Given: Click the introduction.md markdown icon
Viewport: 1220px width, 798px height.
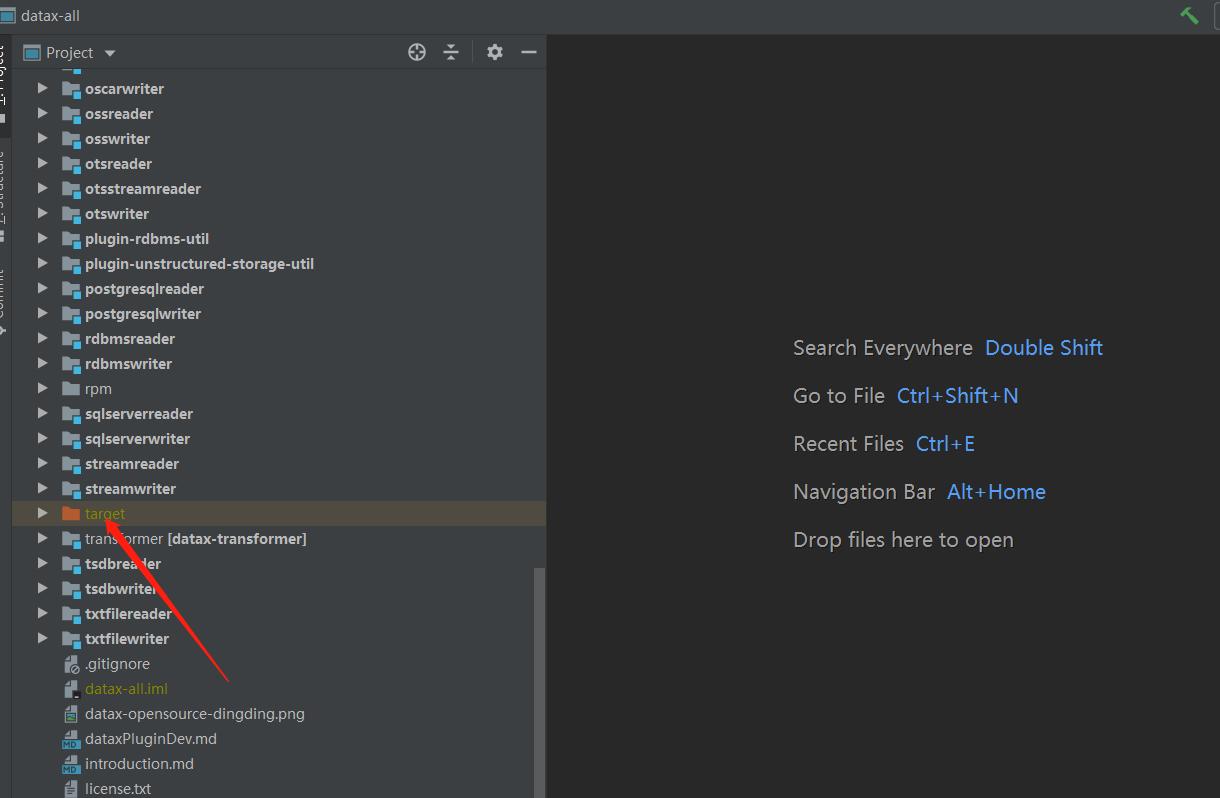Looking at the screenshot, I should pos(71,764).
